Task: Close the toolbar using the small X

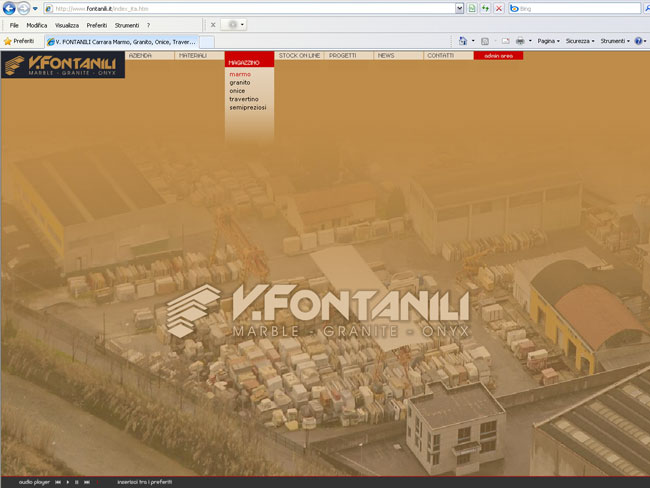Action: (213, 25)
